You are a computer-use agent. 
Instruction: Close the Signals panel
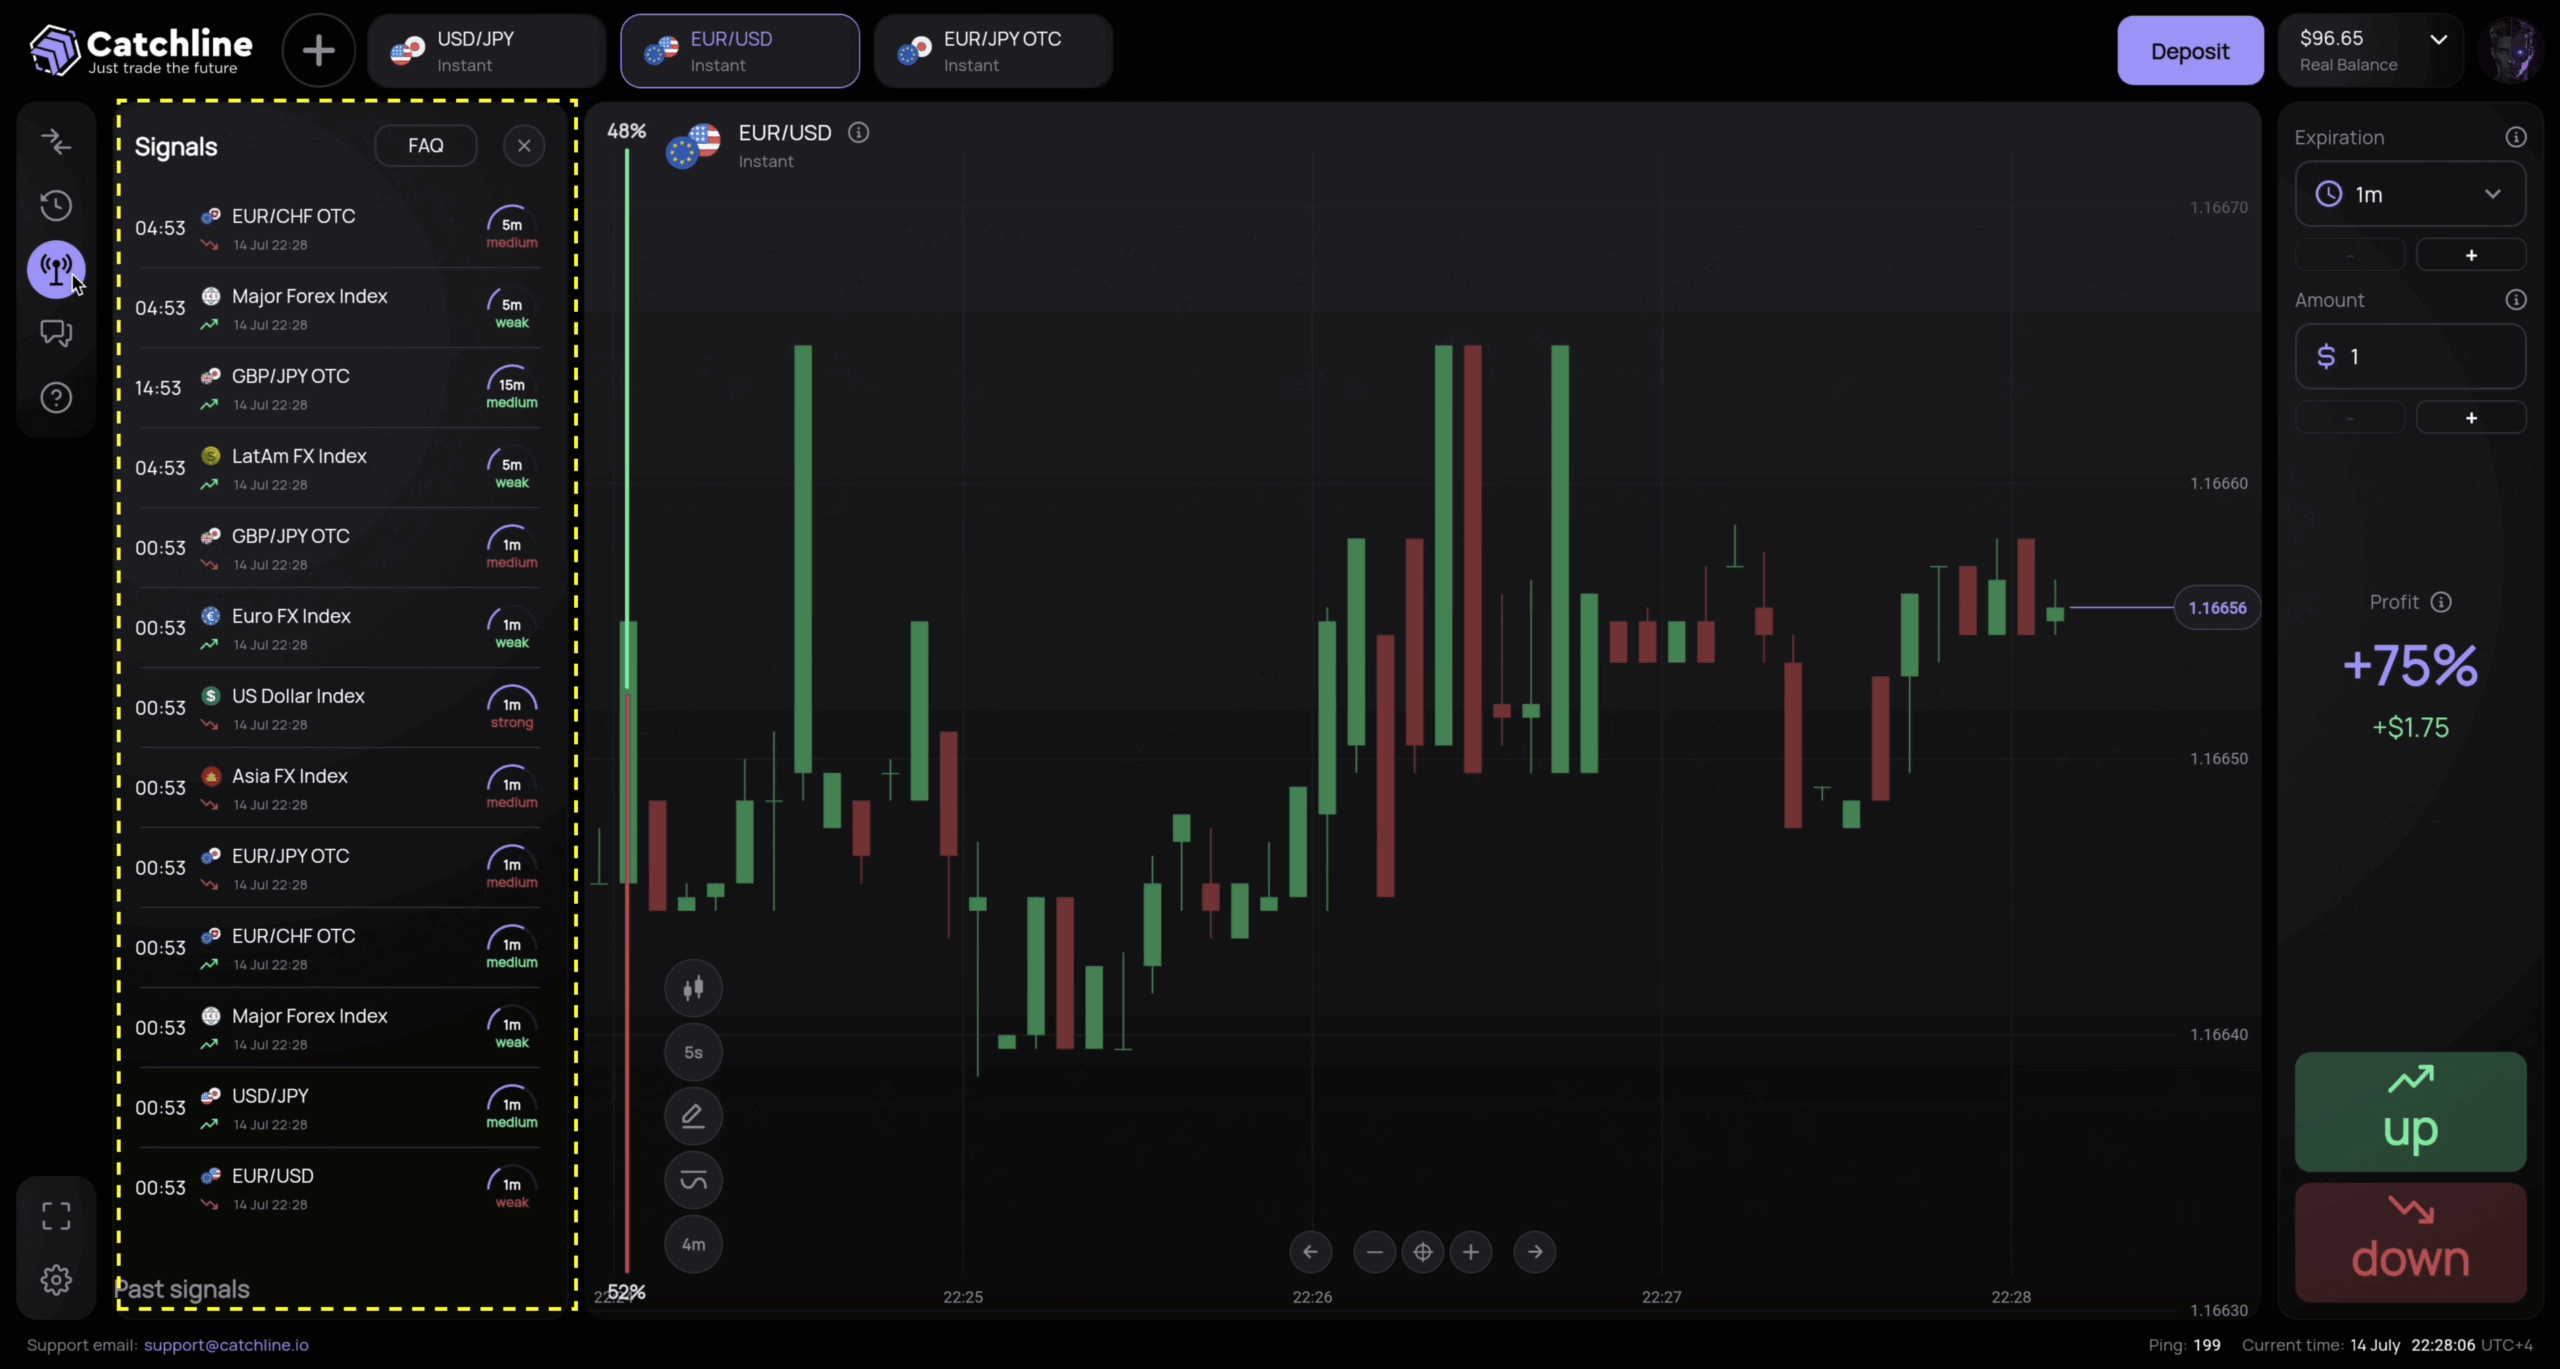[x=524, y=146]
